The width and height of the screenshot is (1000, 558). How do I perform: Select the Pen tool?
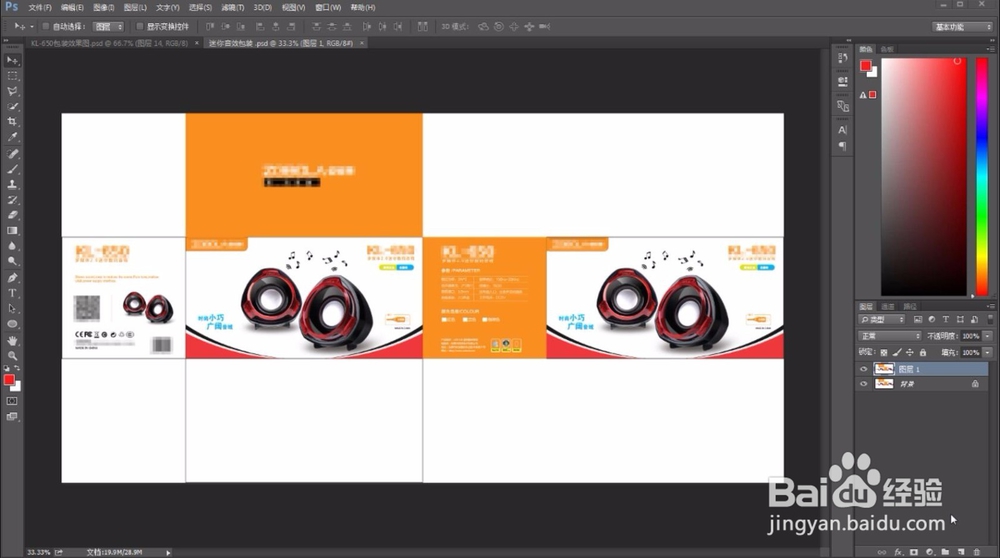coord(12,277)
